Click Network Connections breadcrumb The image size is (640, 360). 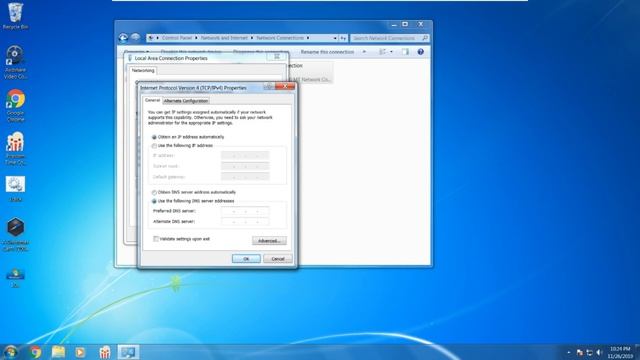[280, 38]
